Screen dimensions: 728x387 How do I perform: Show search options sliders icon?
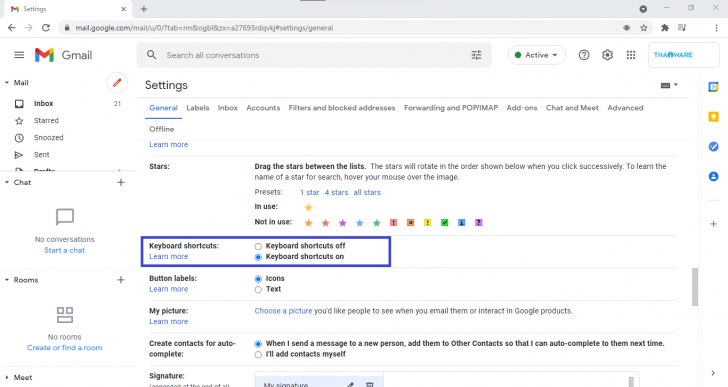click(x=476, y=55)
